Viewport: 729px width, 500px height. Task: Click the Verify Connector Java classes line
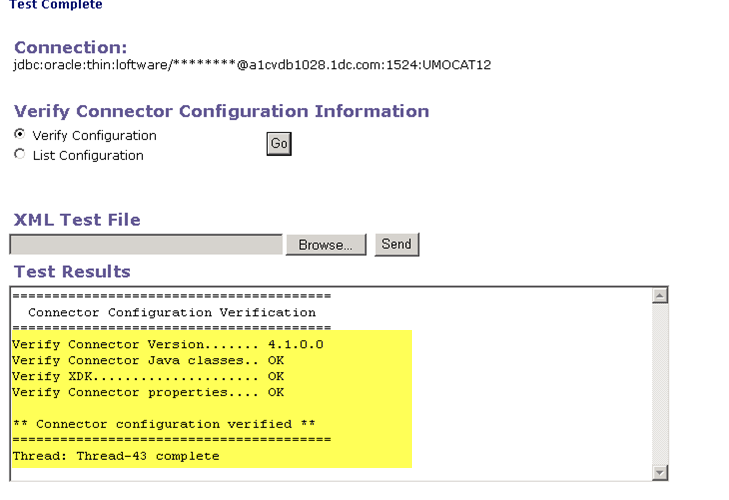tap(148, 360)
